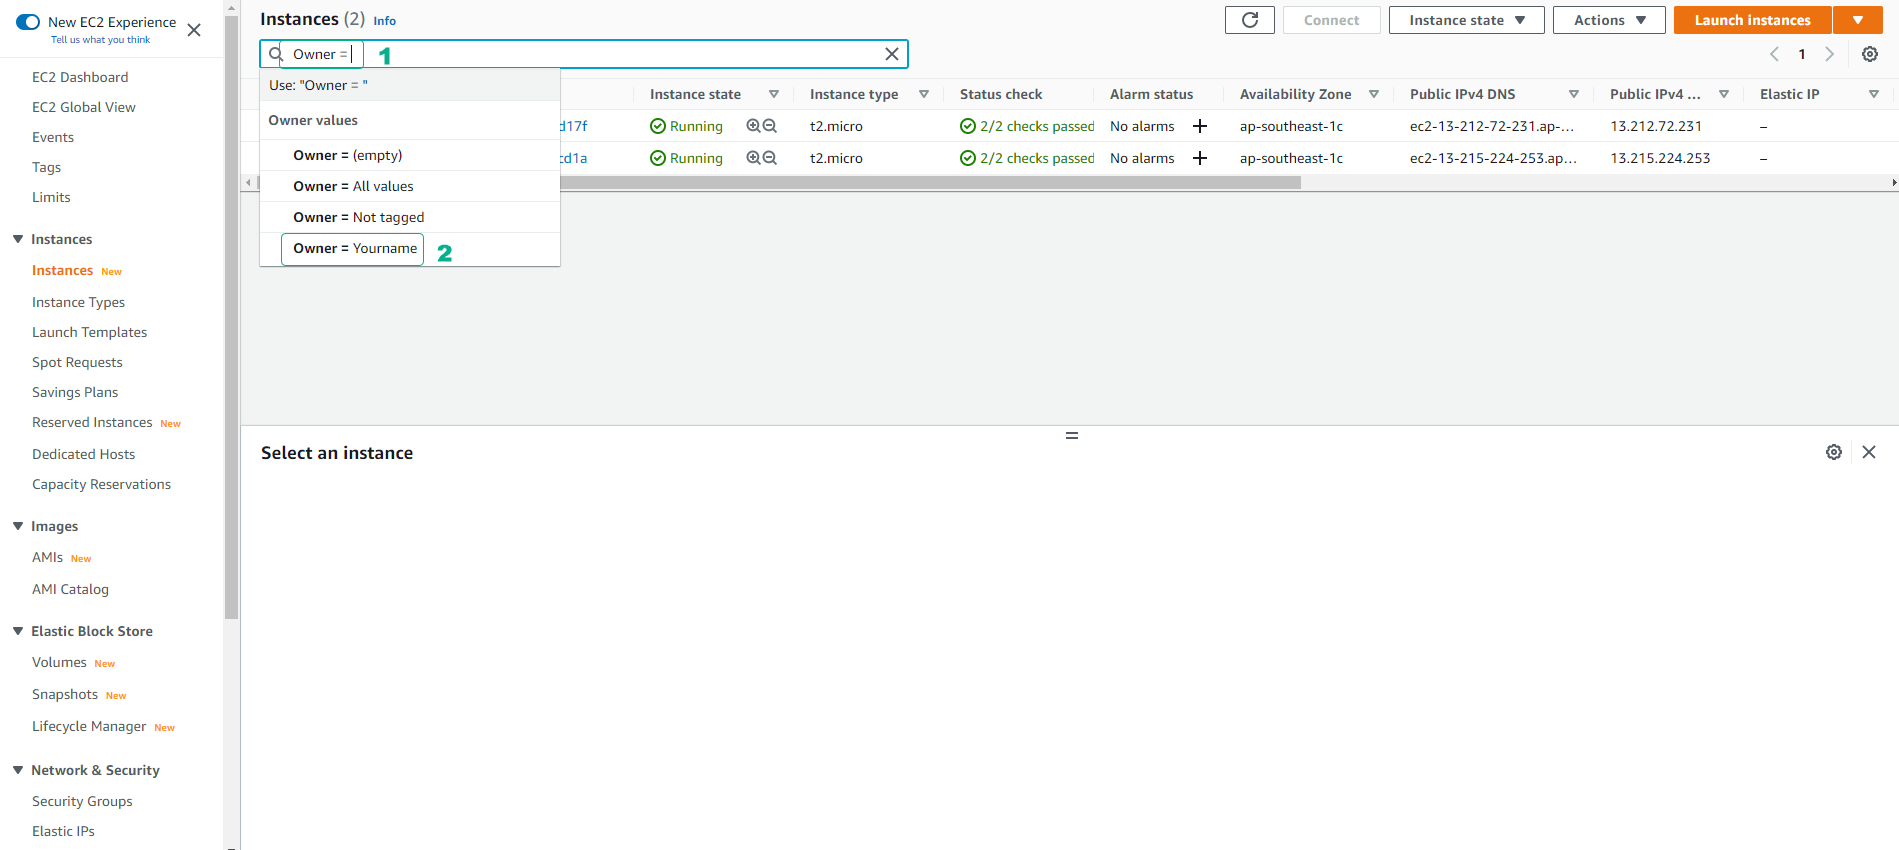Open Snapshots page
1899x850 pixels.
coord(65,694)
